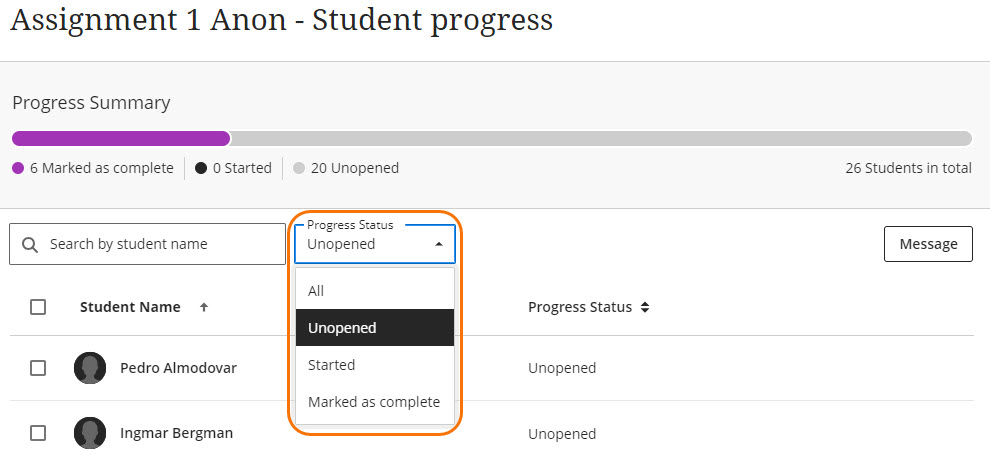Image resolution: width=990 pixels, height=461 pixels.
Task: Click the purple Marked as complete legend dot
Action: [x=18, y=168]
